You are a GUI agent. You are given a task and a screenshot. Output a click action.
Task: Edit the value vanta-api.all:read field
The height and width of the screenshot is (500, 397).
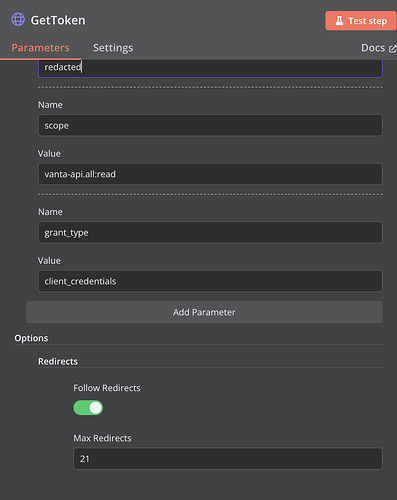pos(210,174)
